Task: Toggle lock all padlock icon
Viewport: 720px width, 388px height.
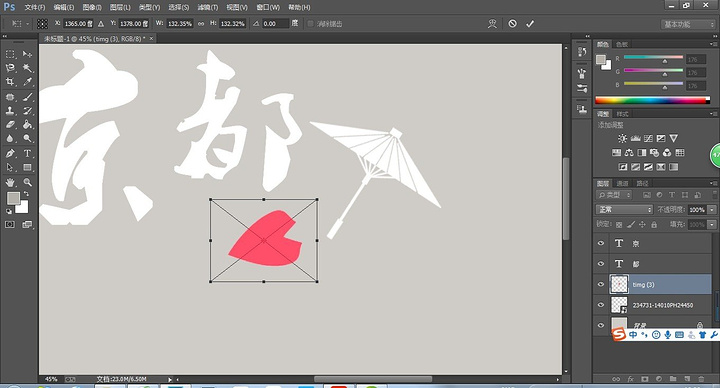Action: (x=654, y=225)
